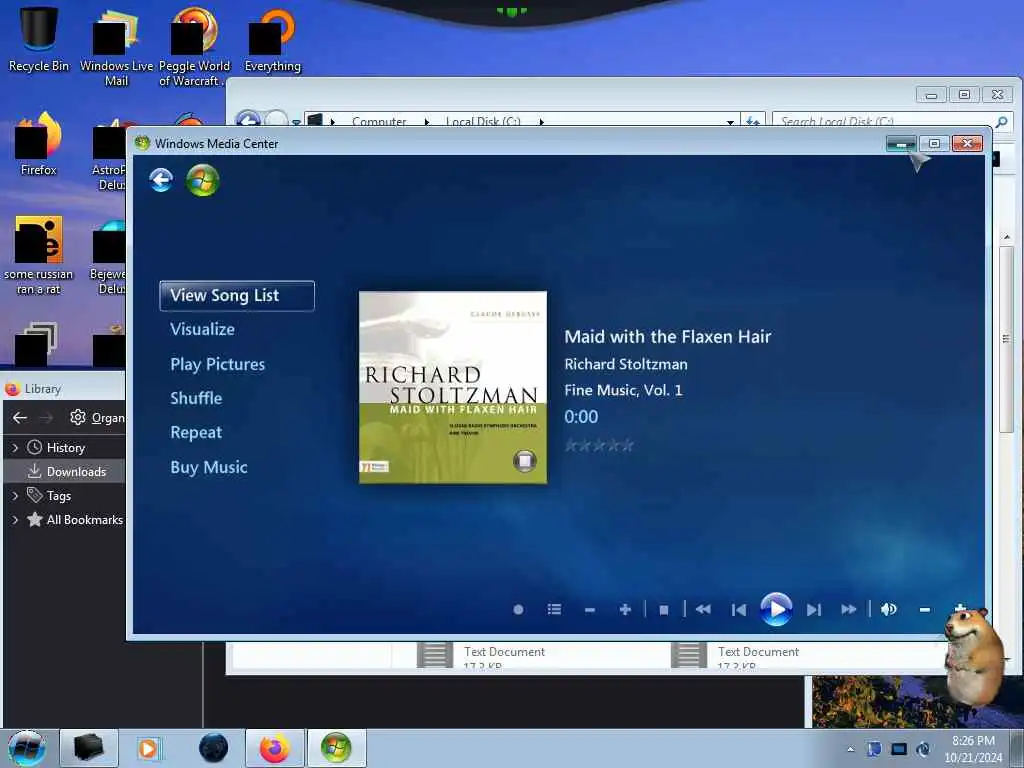This screenshot has width=1024, height=768.
Task: Click Local Disk (C:) breadcrumb in Explorer
Action: (x=483, y=121)
